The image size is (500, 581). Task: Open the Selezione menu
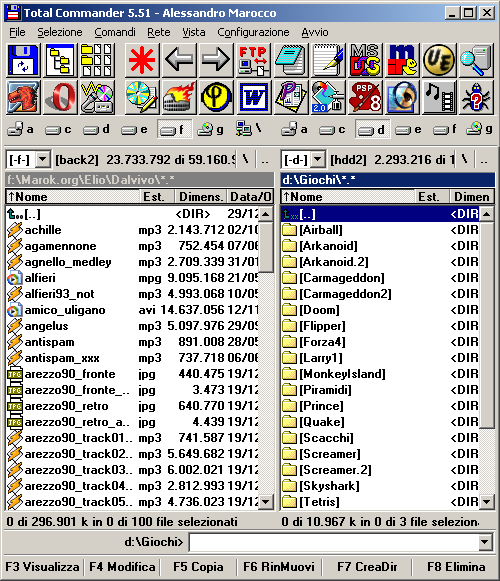tap(60, 32)
